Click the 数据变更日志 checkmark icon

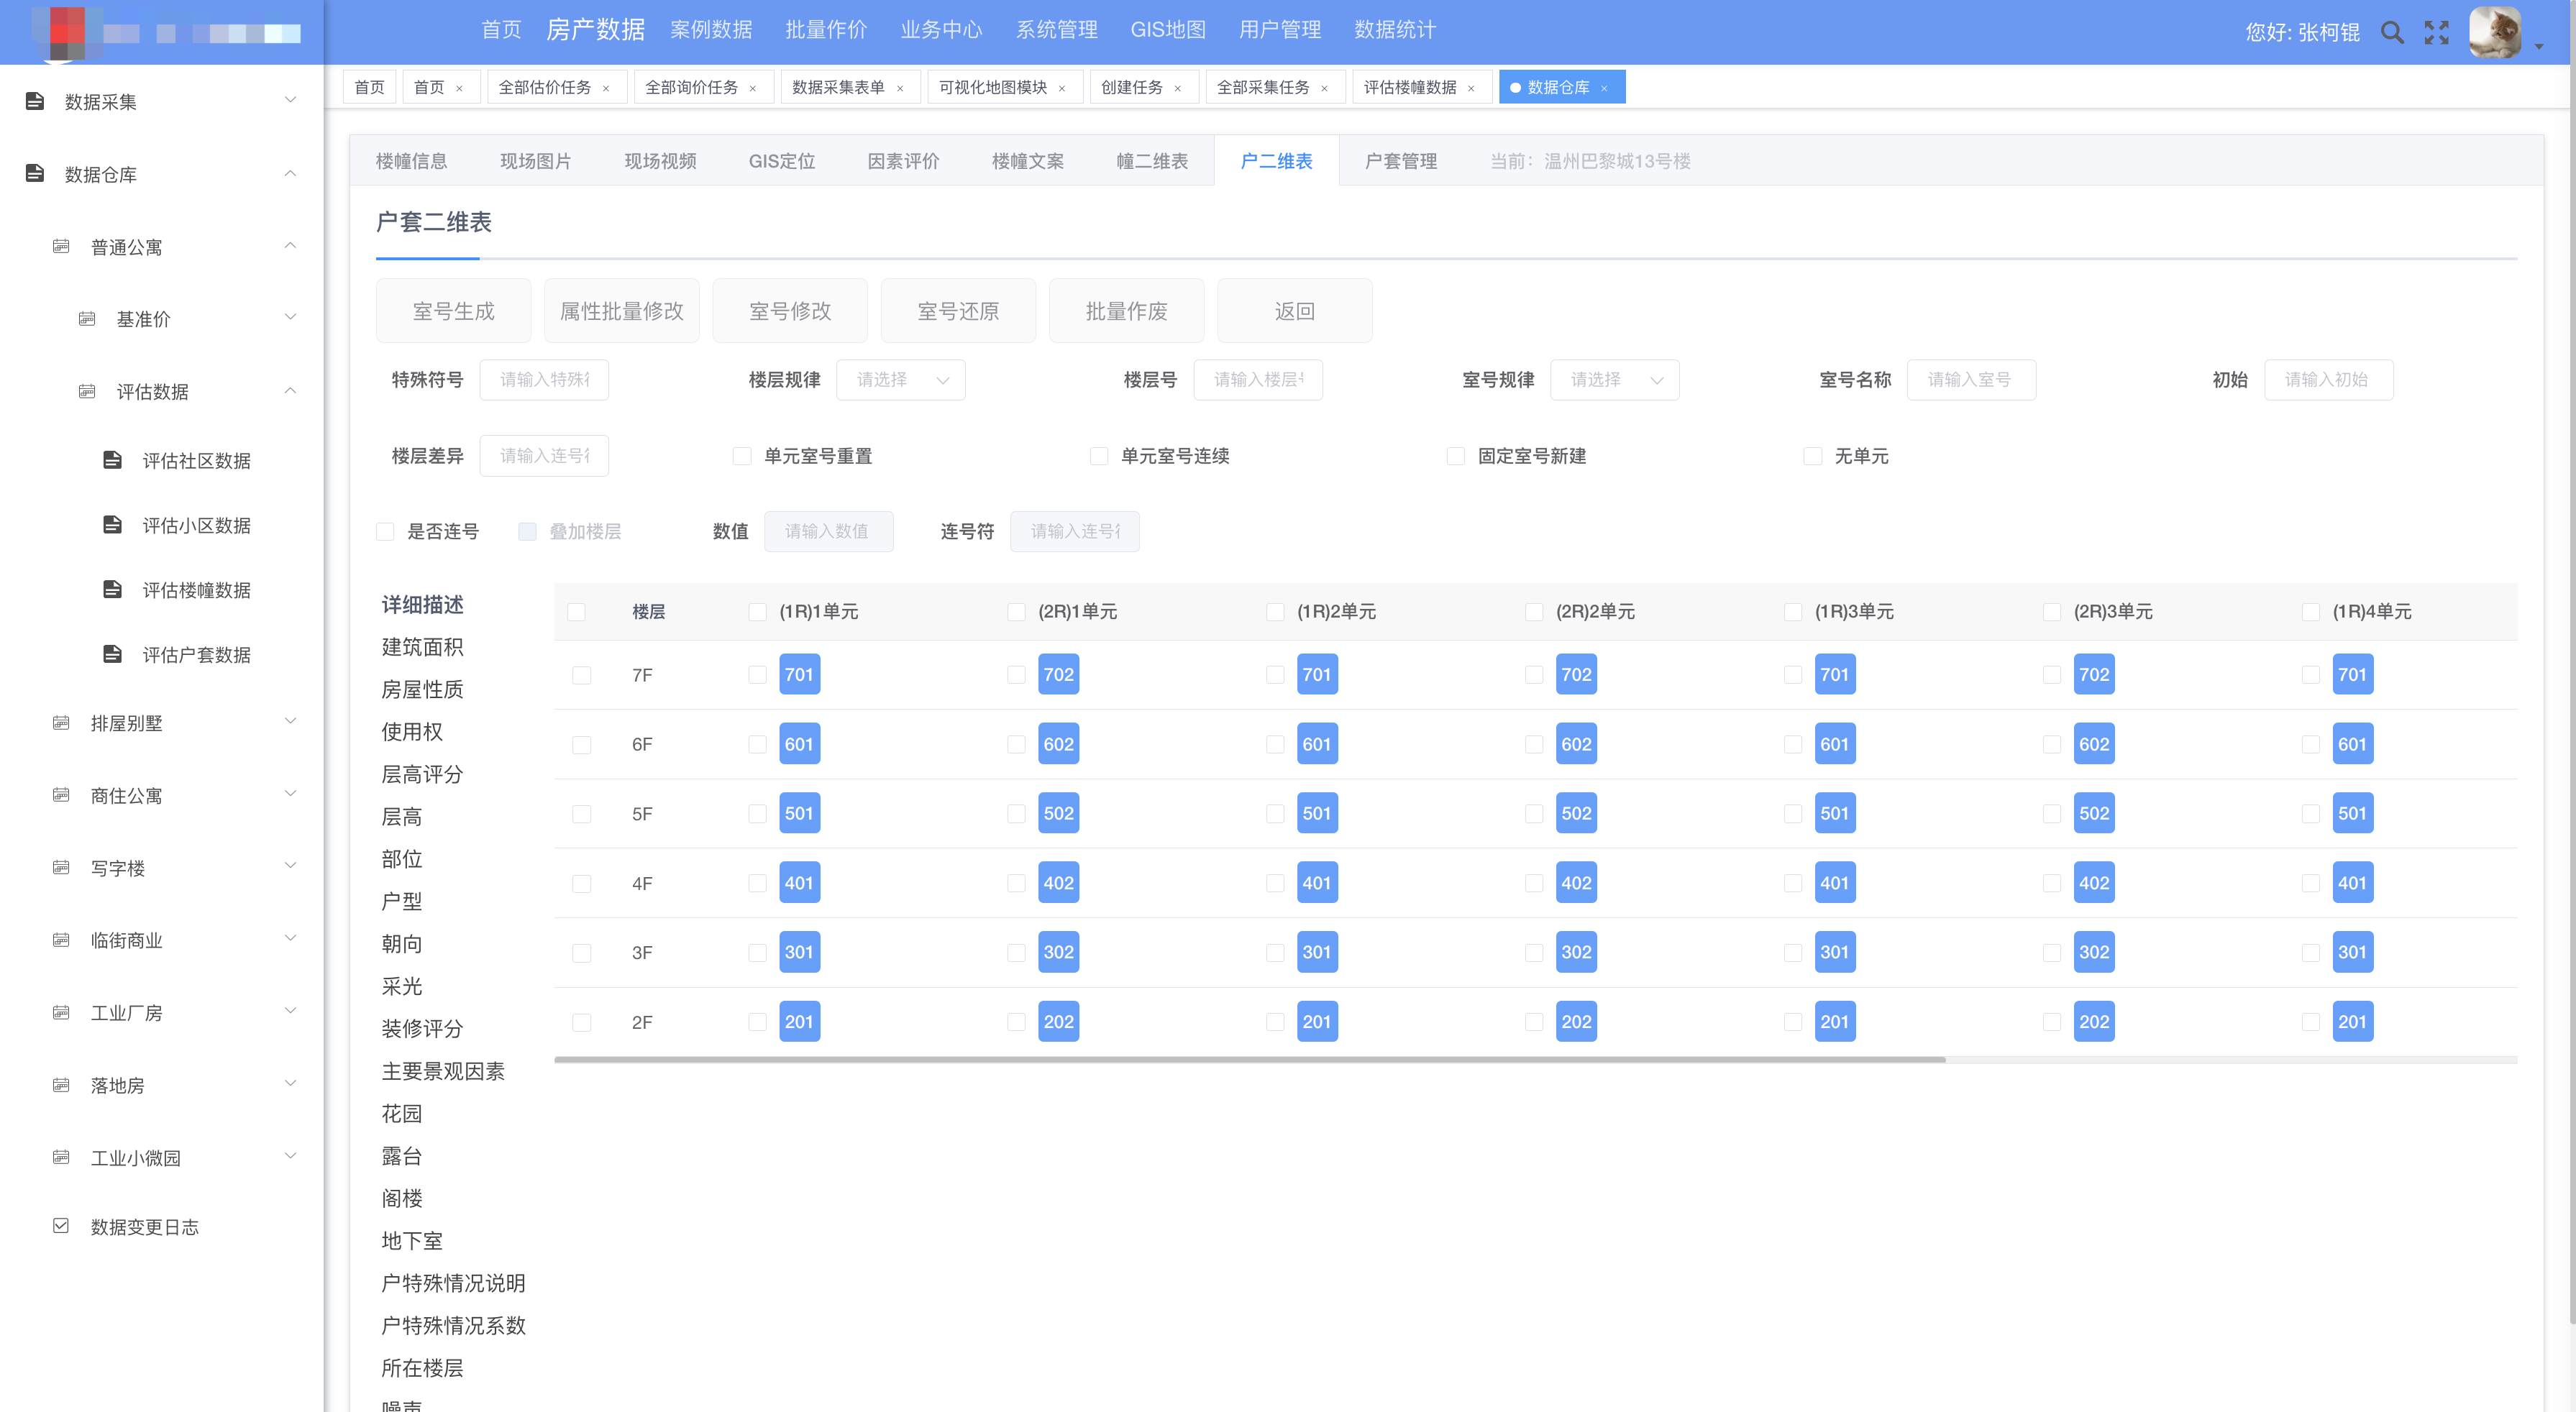tap(61, 1226)
